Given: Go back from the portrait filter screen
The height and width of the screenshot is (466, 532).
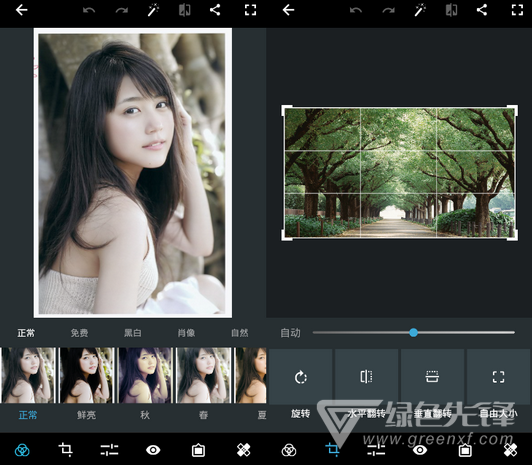Looking at the screenshot, I should click(21, 10).
